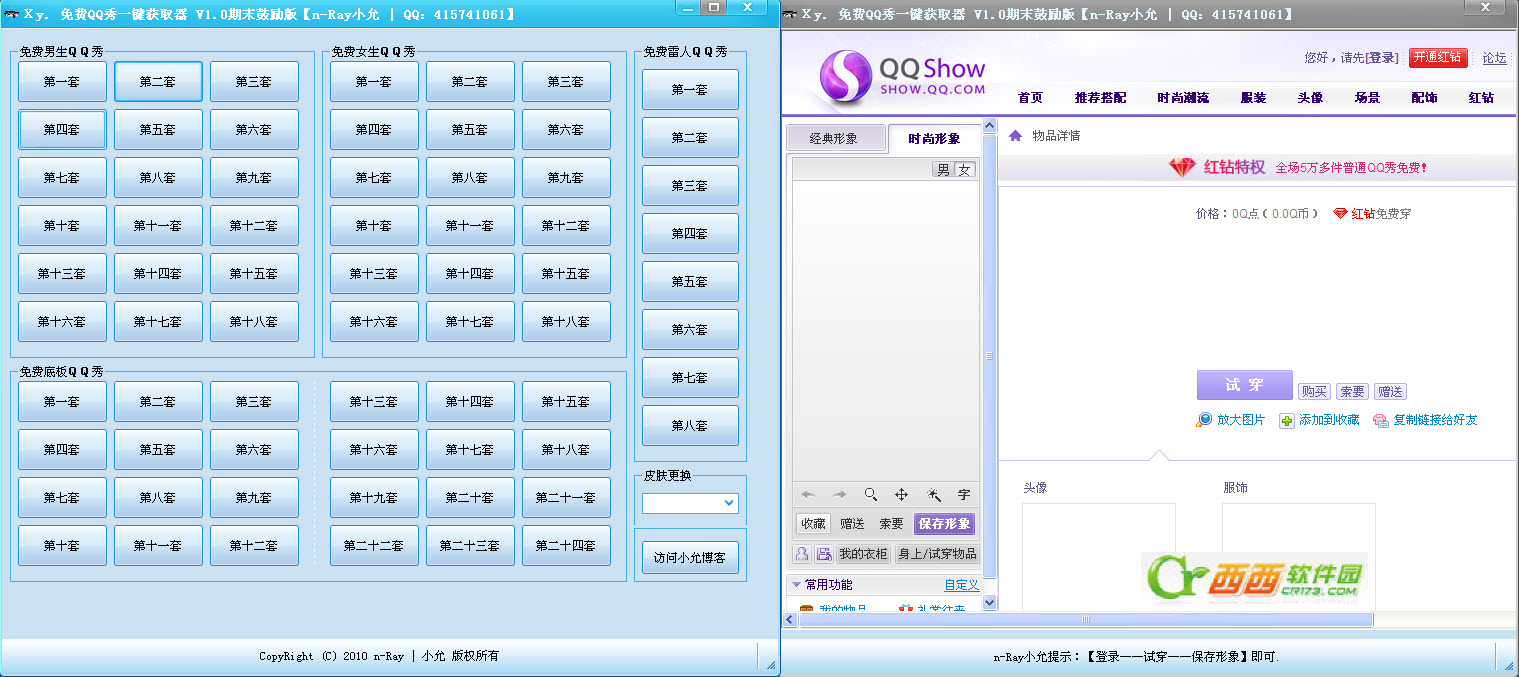
Task: Click the 复制链接给好友 chat icon
Action: 1381,420
